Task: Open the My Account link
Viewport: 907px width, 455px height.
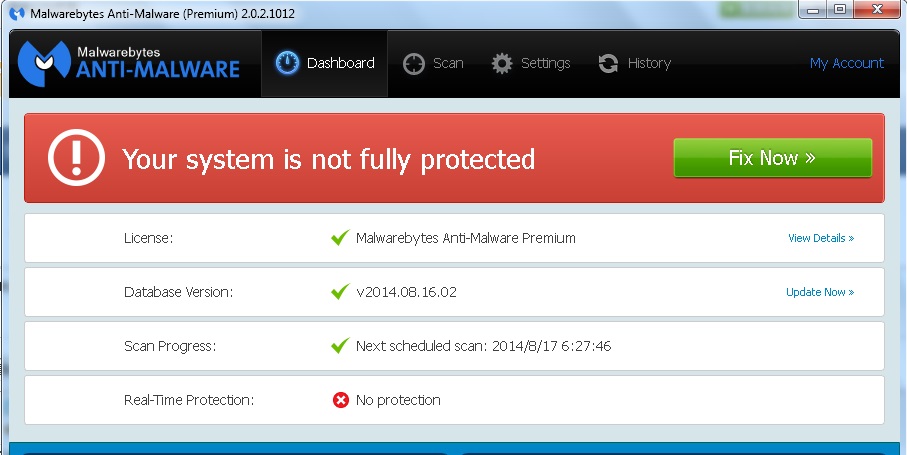Action: [846, 63]
